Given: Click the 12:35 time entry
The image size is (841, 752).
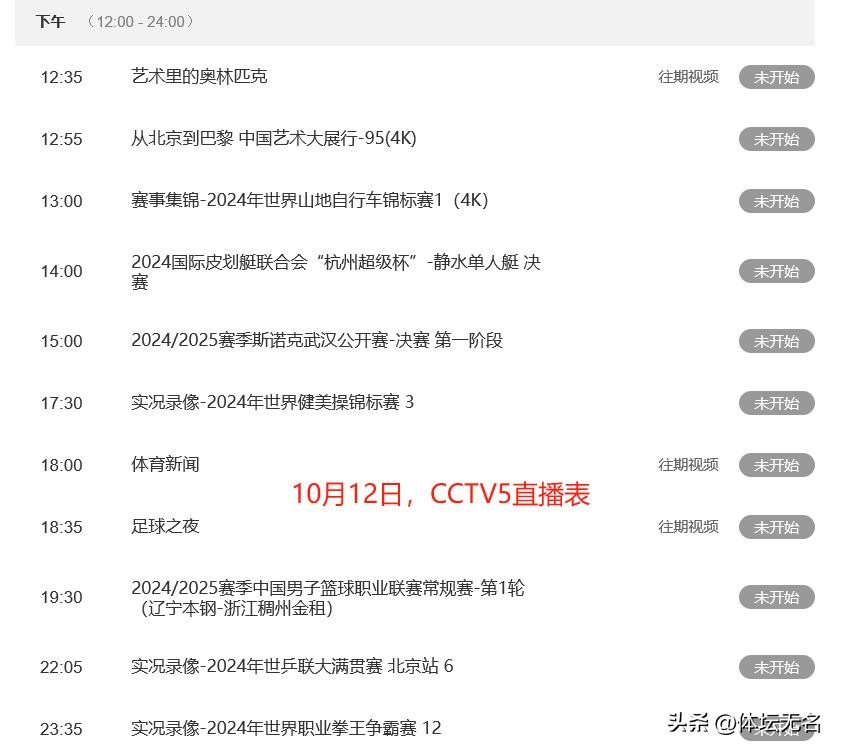Looking at the screenshot, I should pyautogui.click(x=62, y=78).
